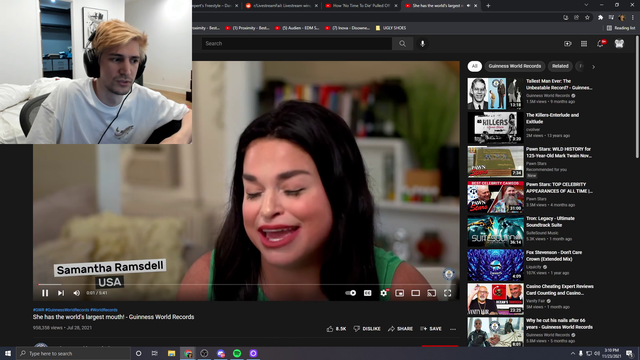The image size is (640, 360).
Task: Open the '(5) Audien - EDM S...' bookmark
Action: pyautogui.click(x=297, y=28)
